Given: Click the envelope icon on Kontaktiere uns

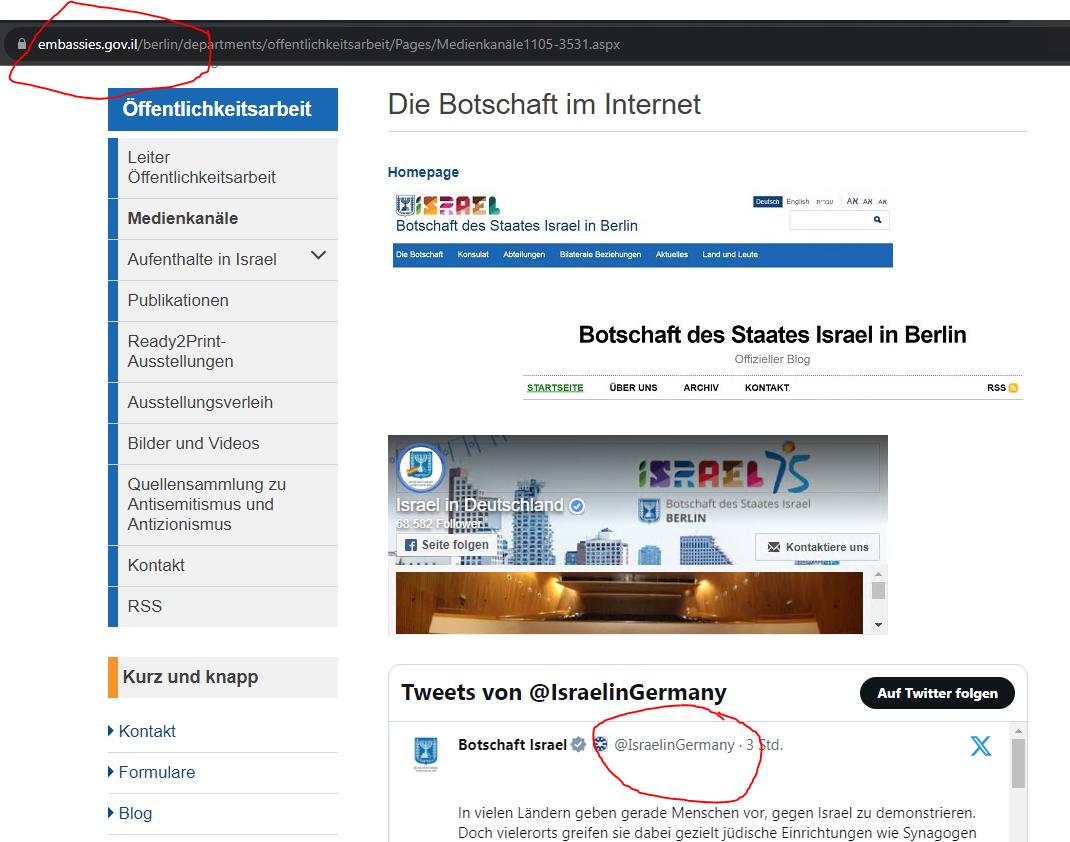Looking at the screenshot, I should click(774, 547).
